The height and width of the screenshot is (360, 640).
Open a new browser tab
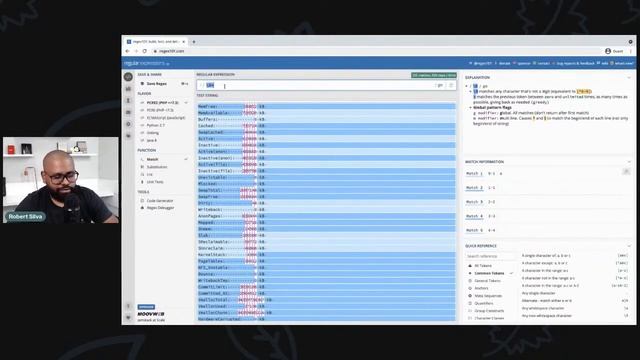(x=194, y=42)
